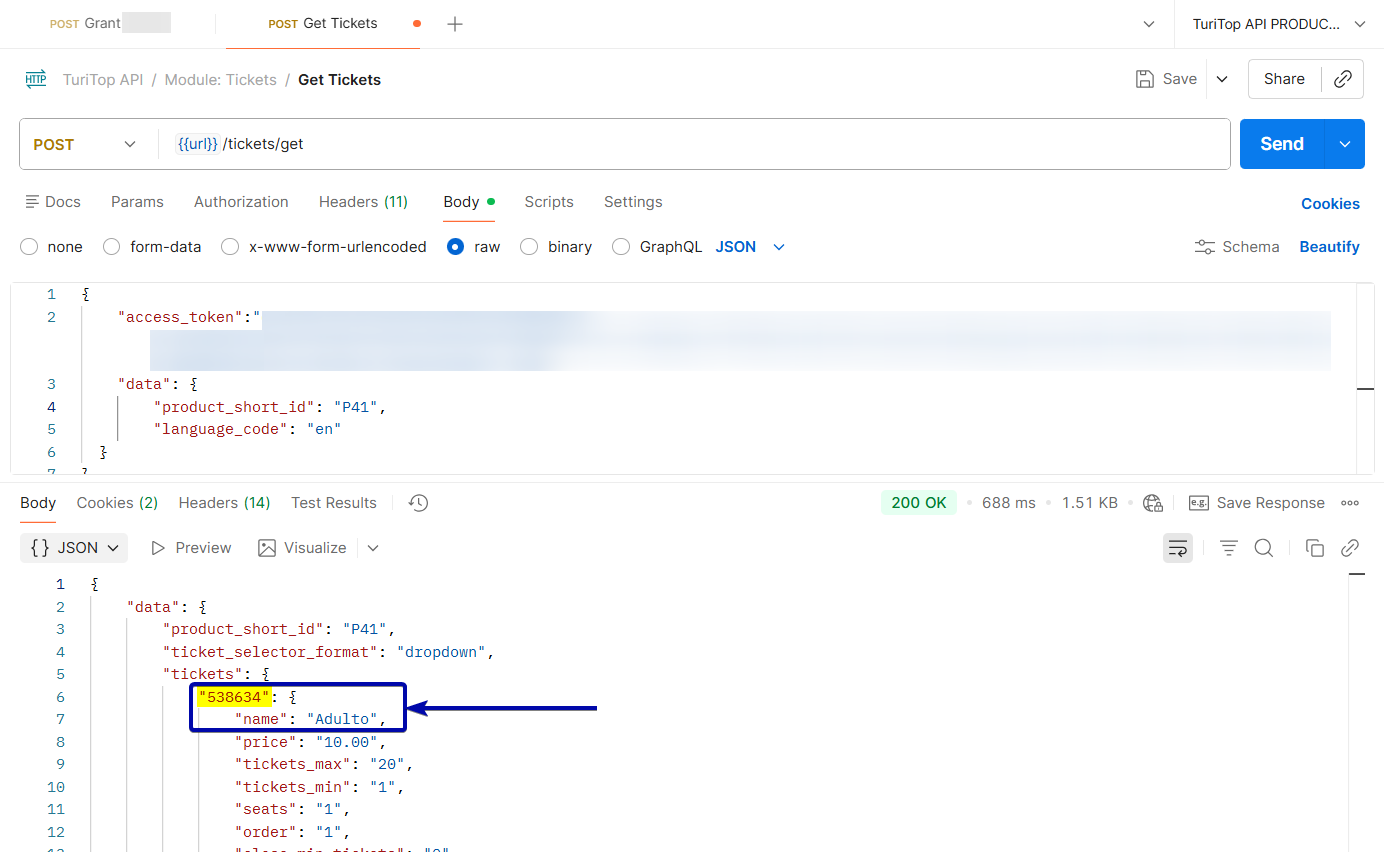Click the Send button

pos(1281,144)
